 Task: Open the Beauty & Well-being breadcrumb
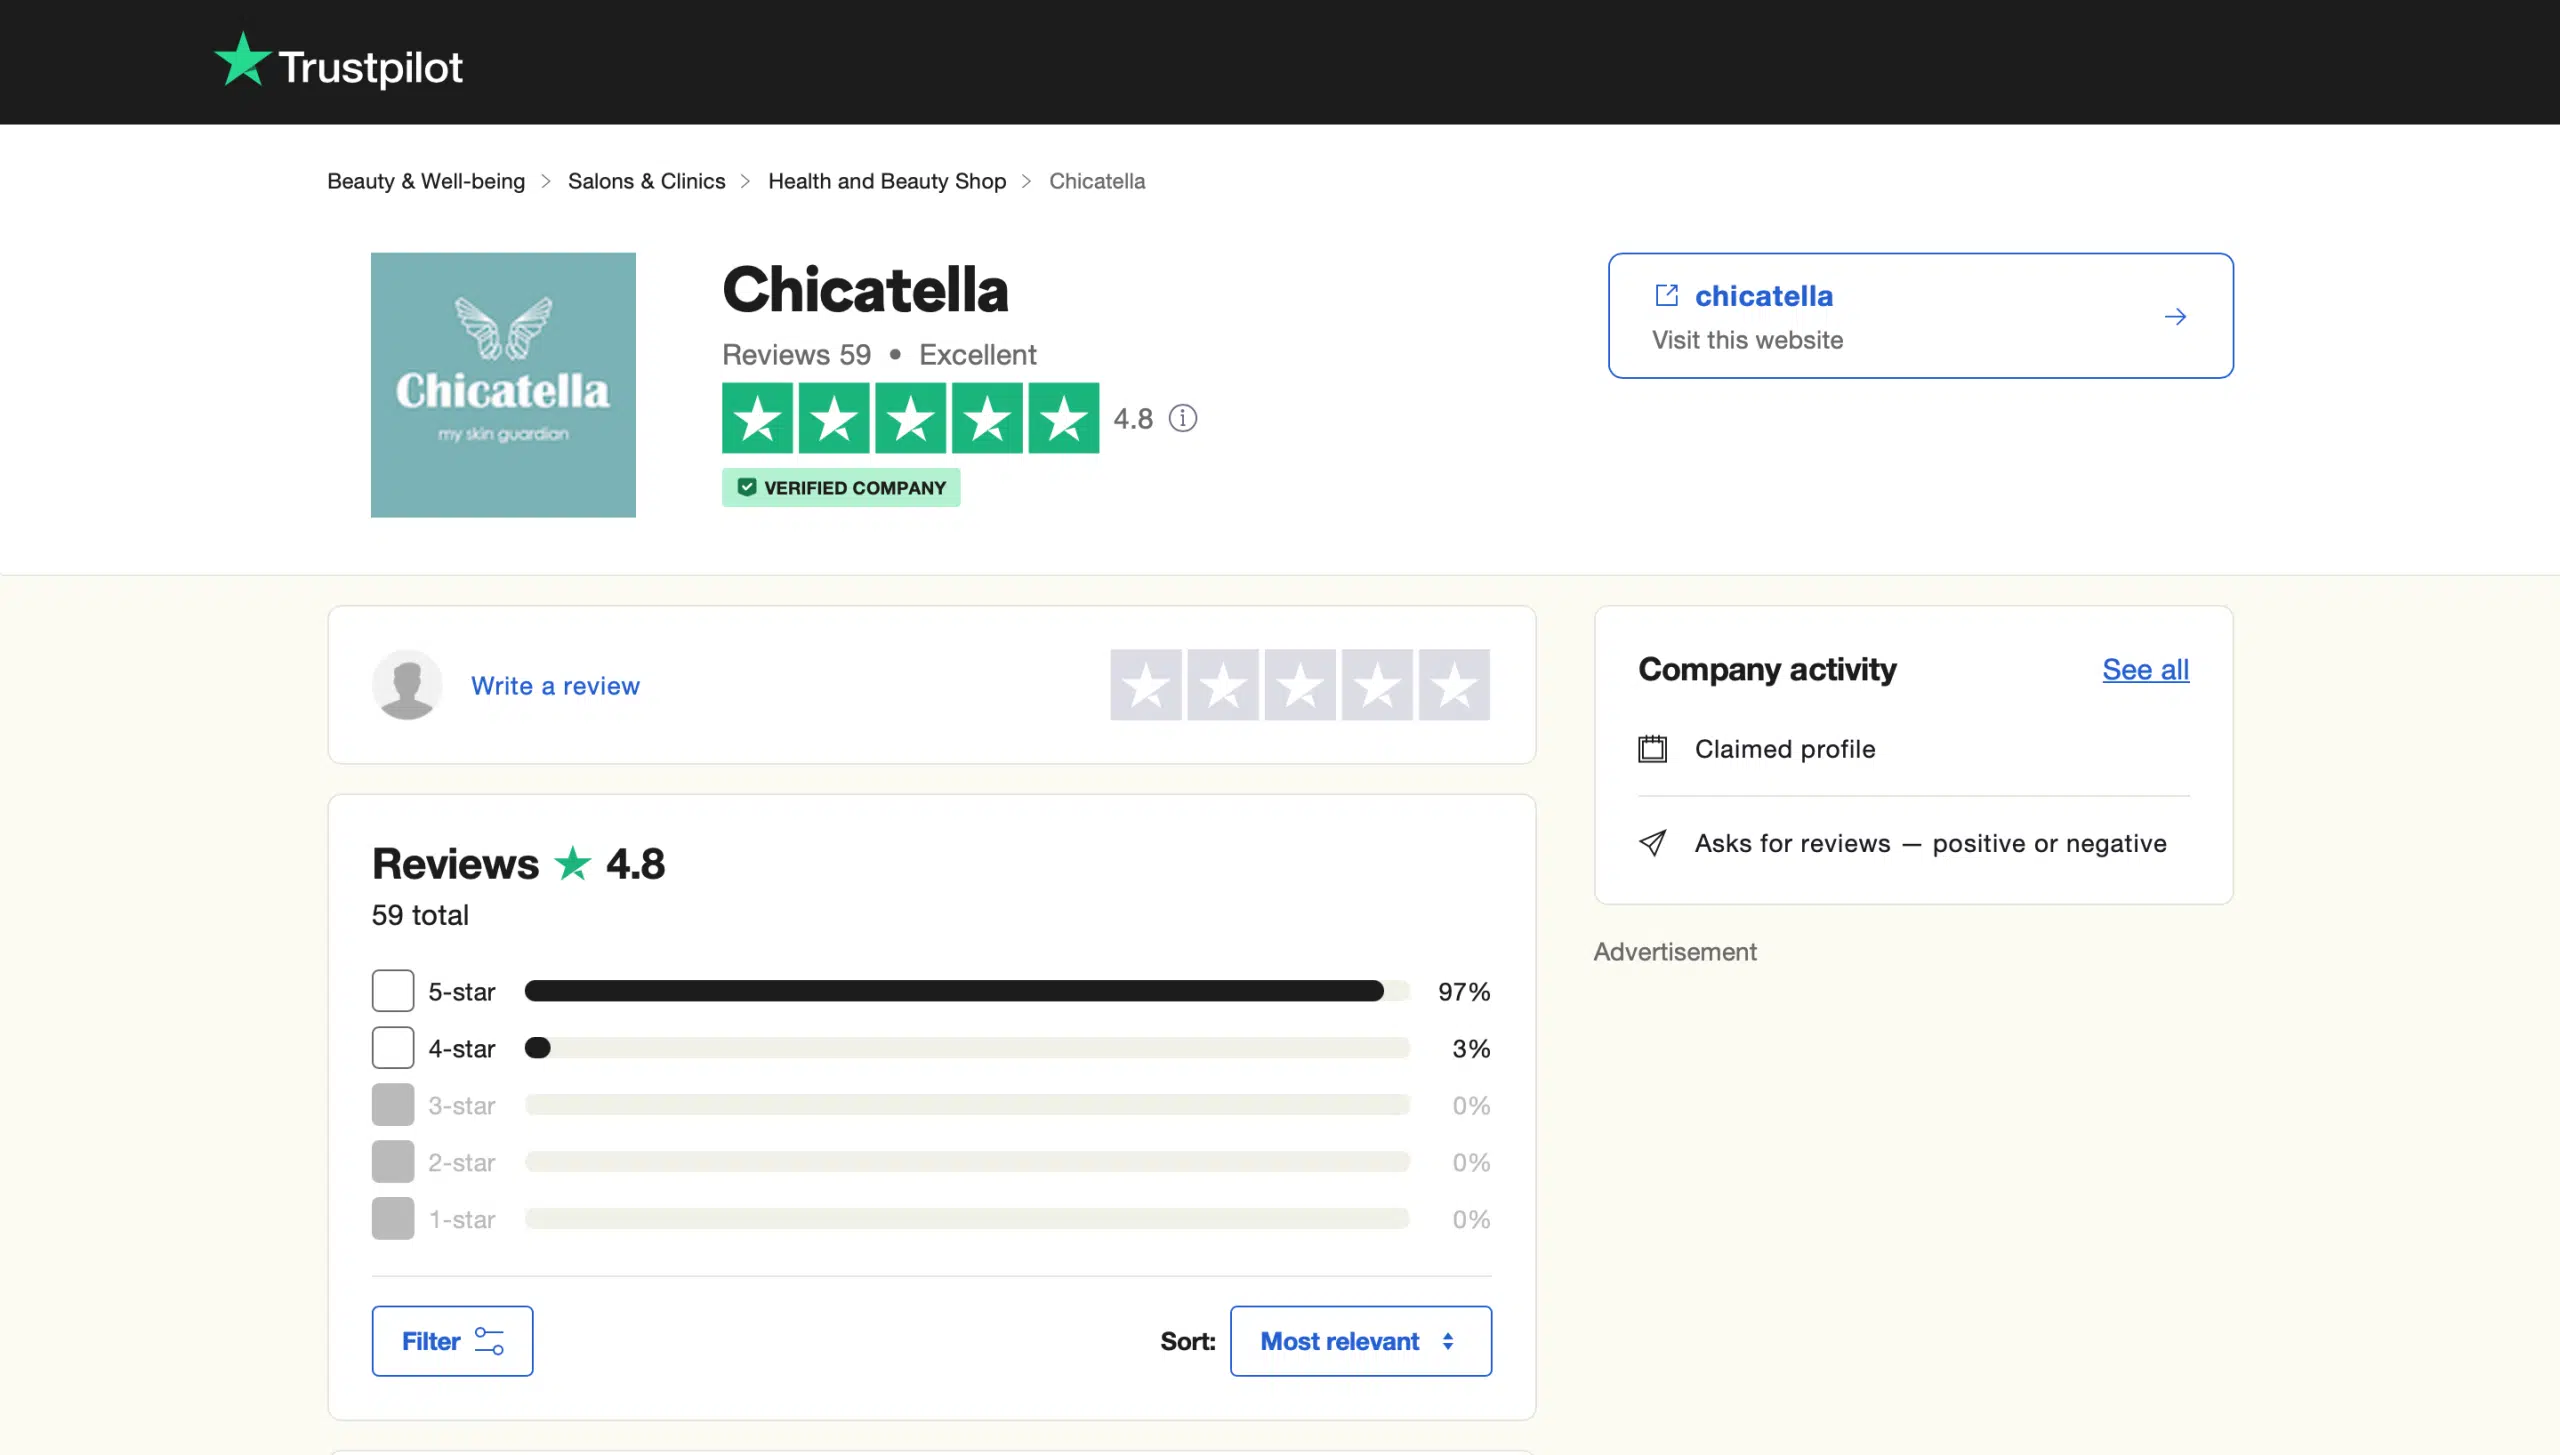tap(426, 181)
